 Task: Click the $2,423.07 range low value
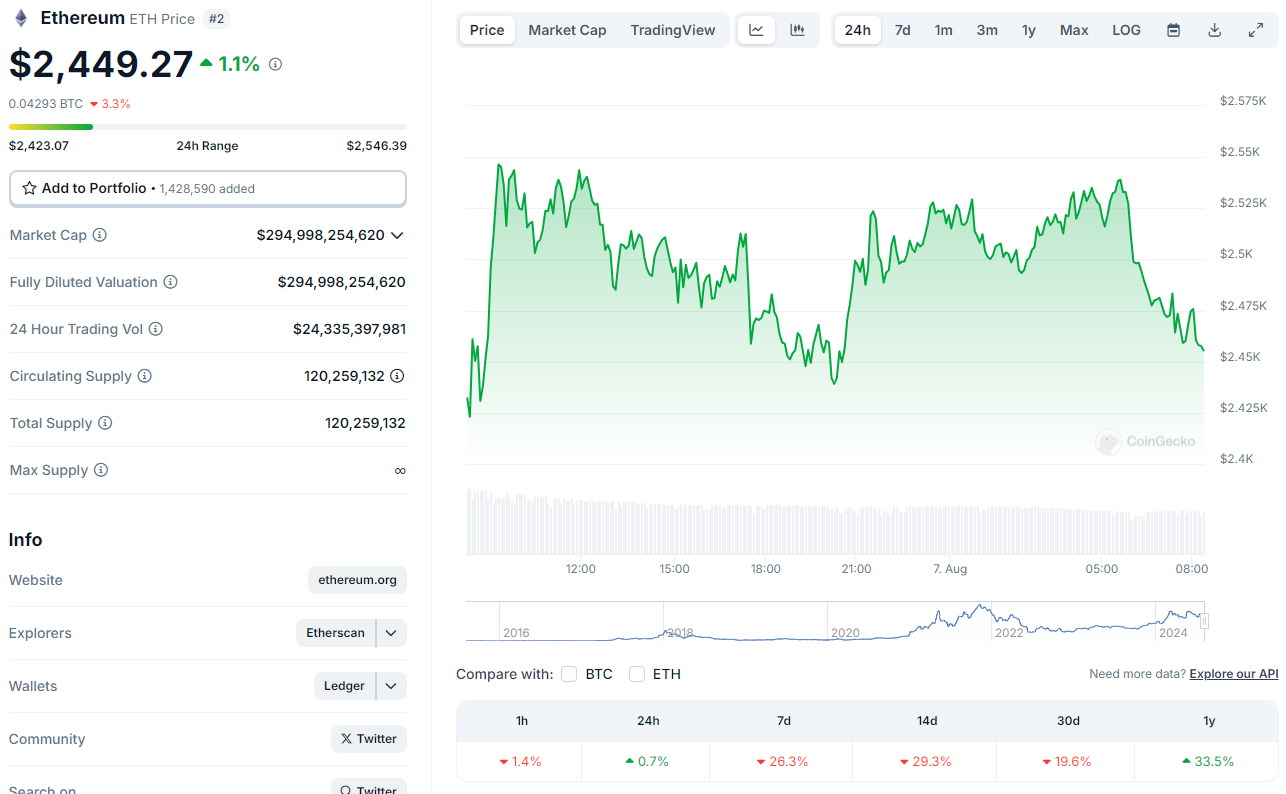[39, 145]
